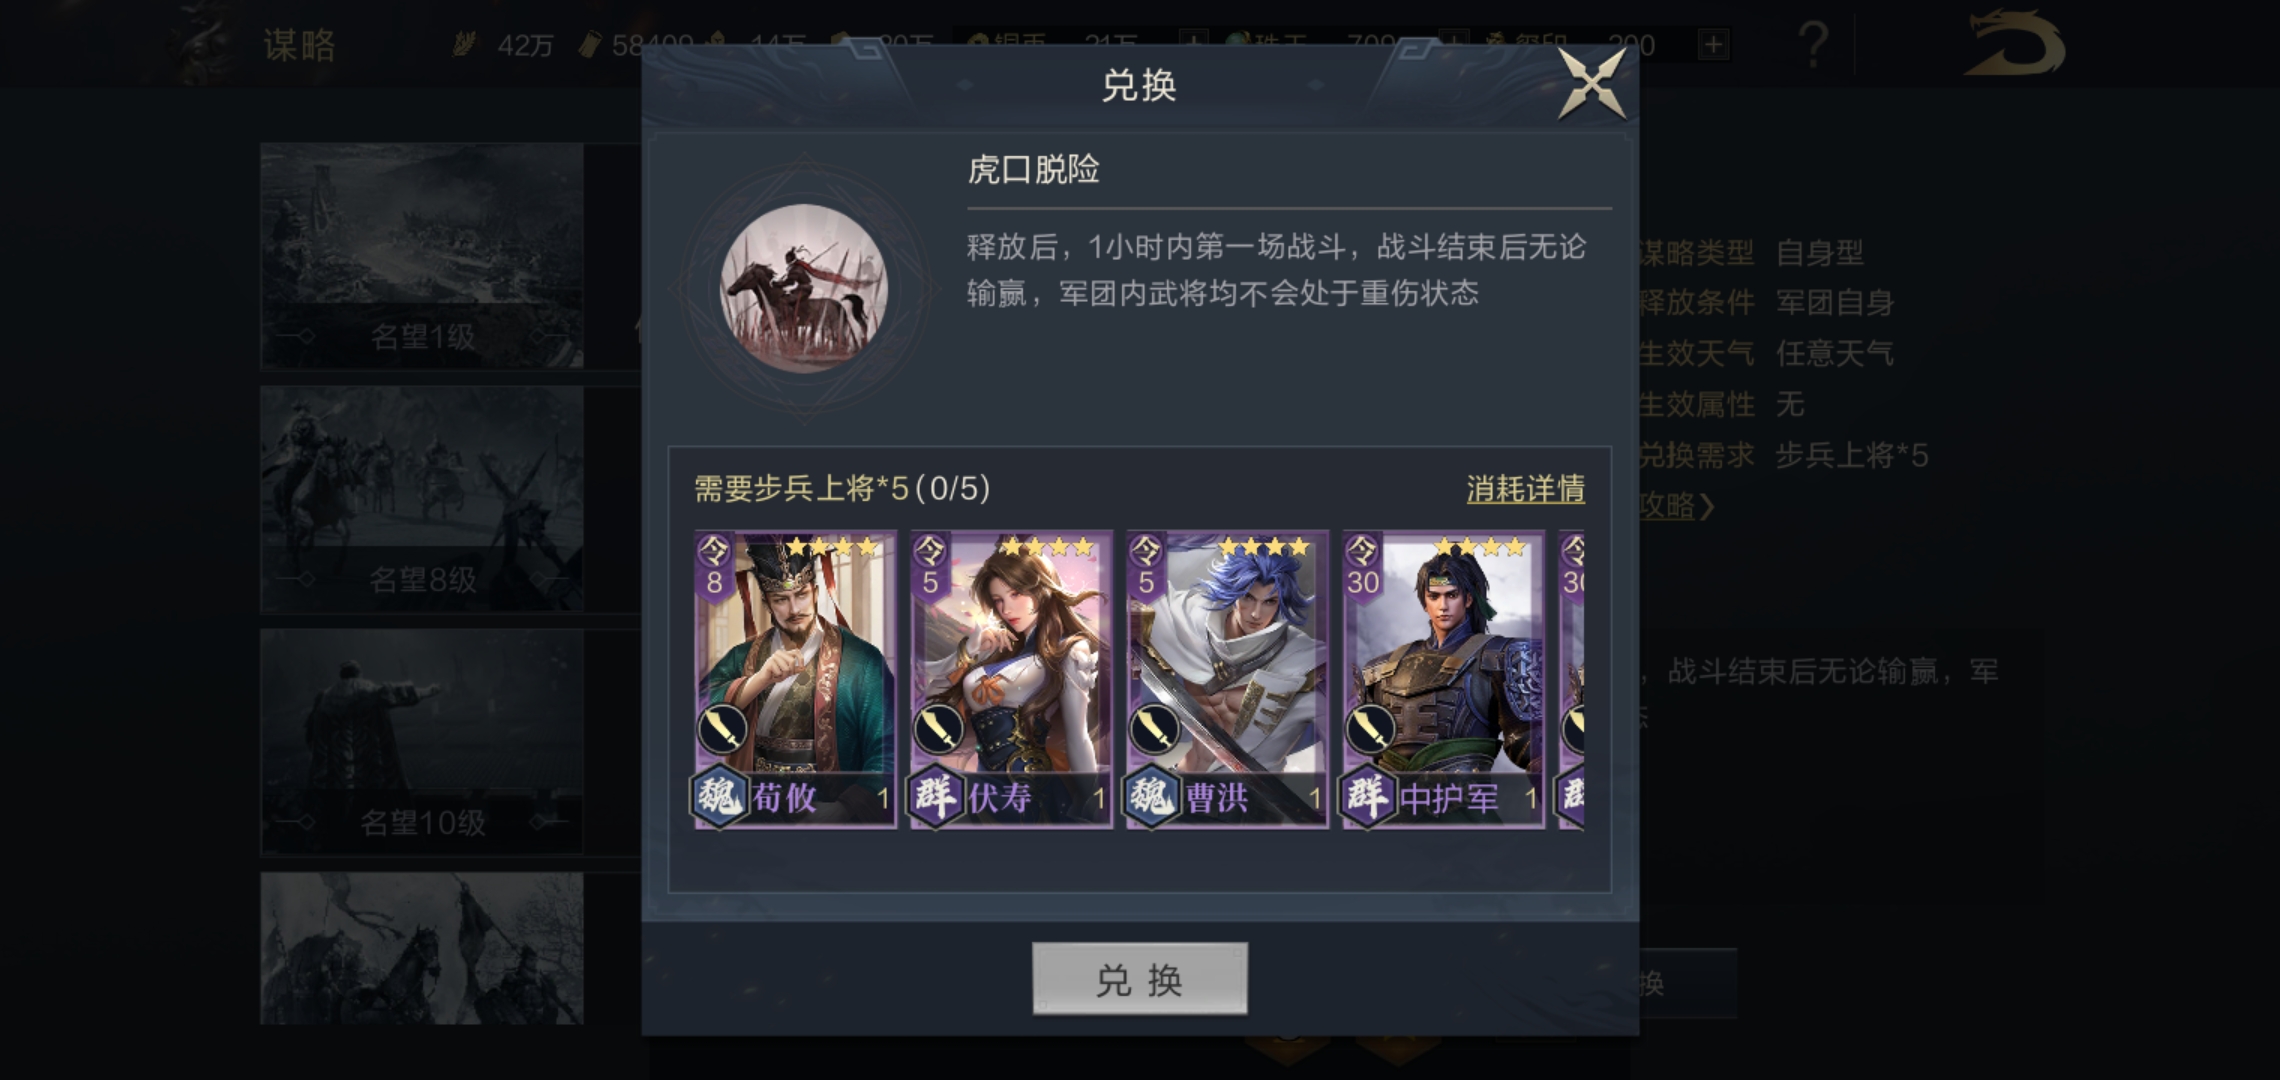The width and height of the screenshot is (2280, 1080).
Task: Select the 荀攸 general card
Action: point(795,679)
